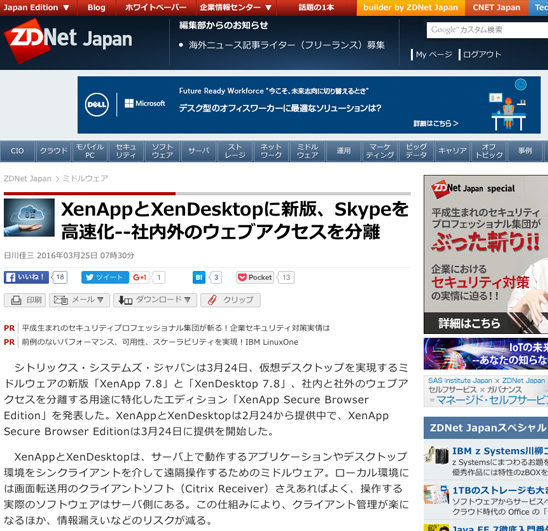Select the ネットワーク category tab
Image resolution: width=548 pixels, height=531 pixels.
[x=271, y=151]
